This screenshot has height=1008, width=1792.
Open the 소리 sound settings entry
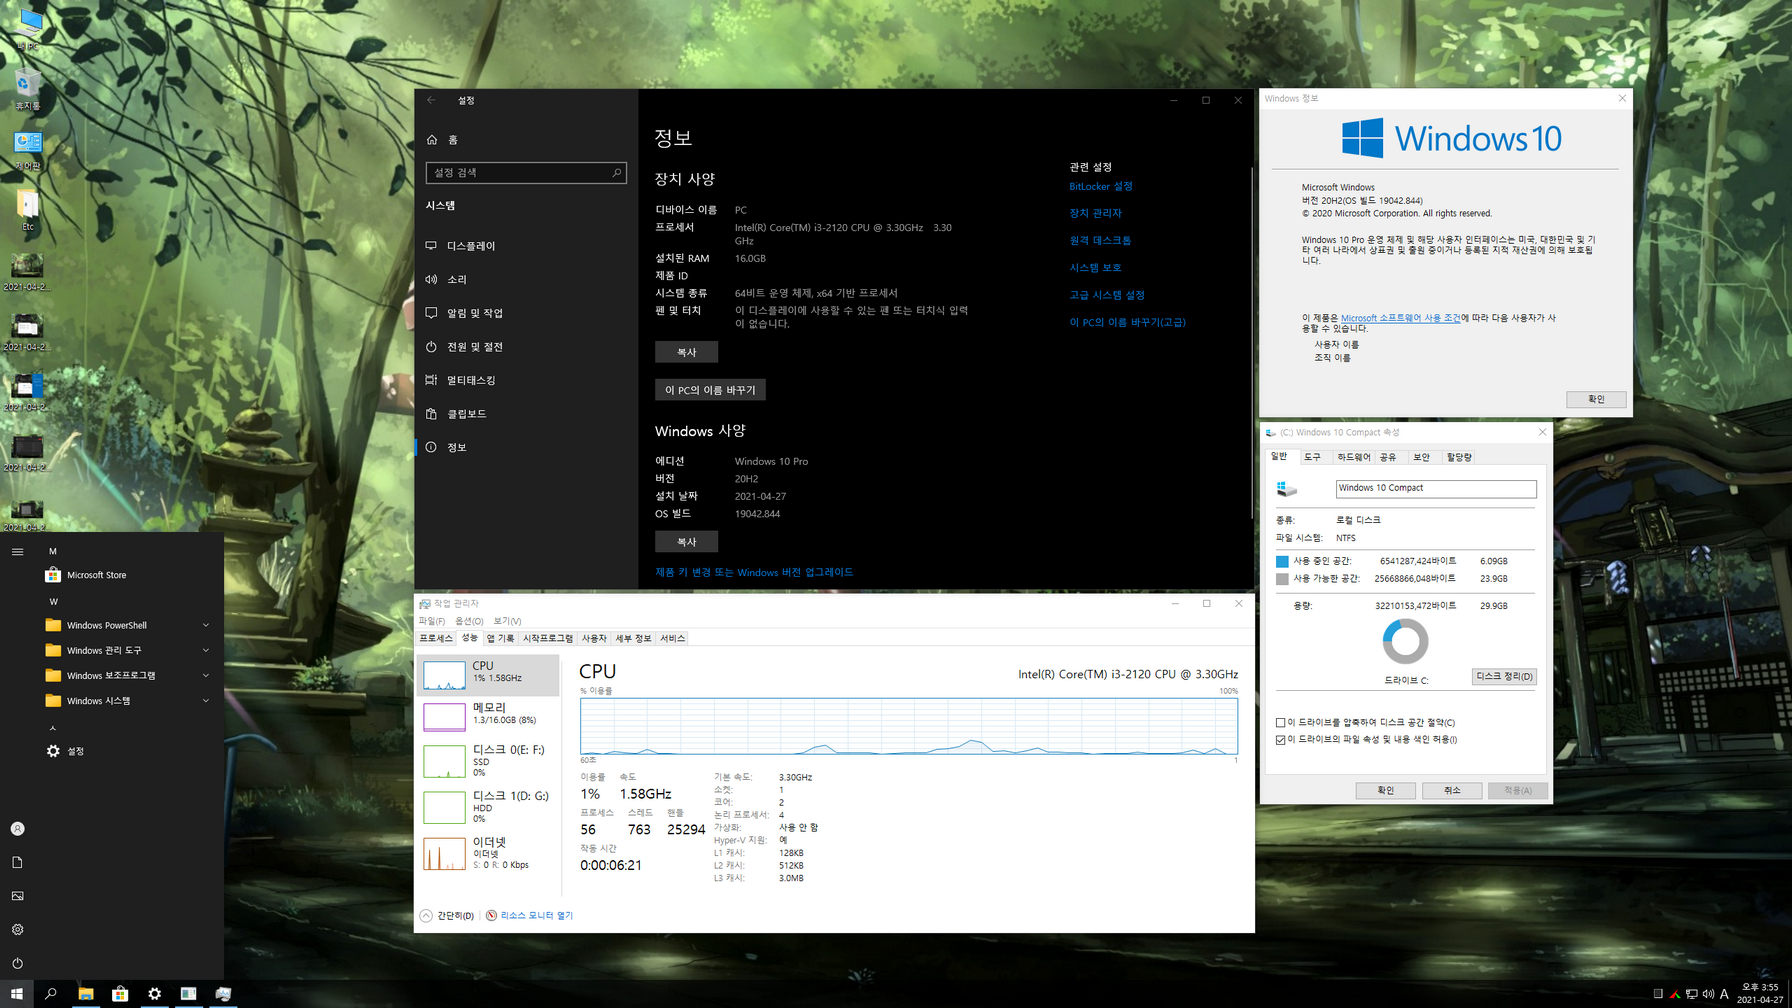tap(526, 279)
